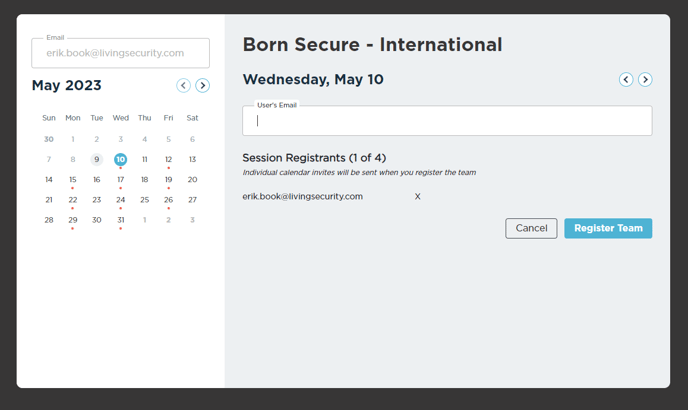Viewport: 688px width, 410px height.
Task: Select May 21 on calendar
Action: point(49,200)
